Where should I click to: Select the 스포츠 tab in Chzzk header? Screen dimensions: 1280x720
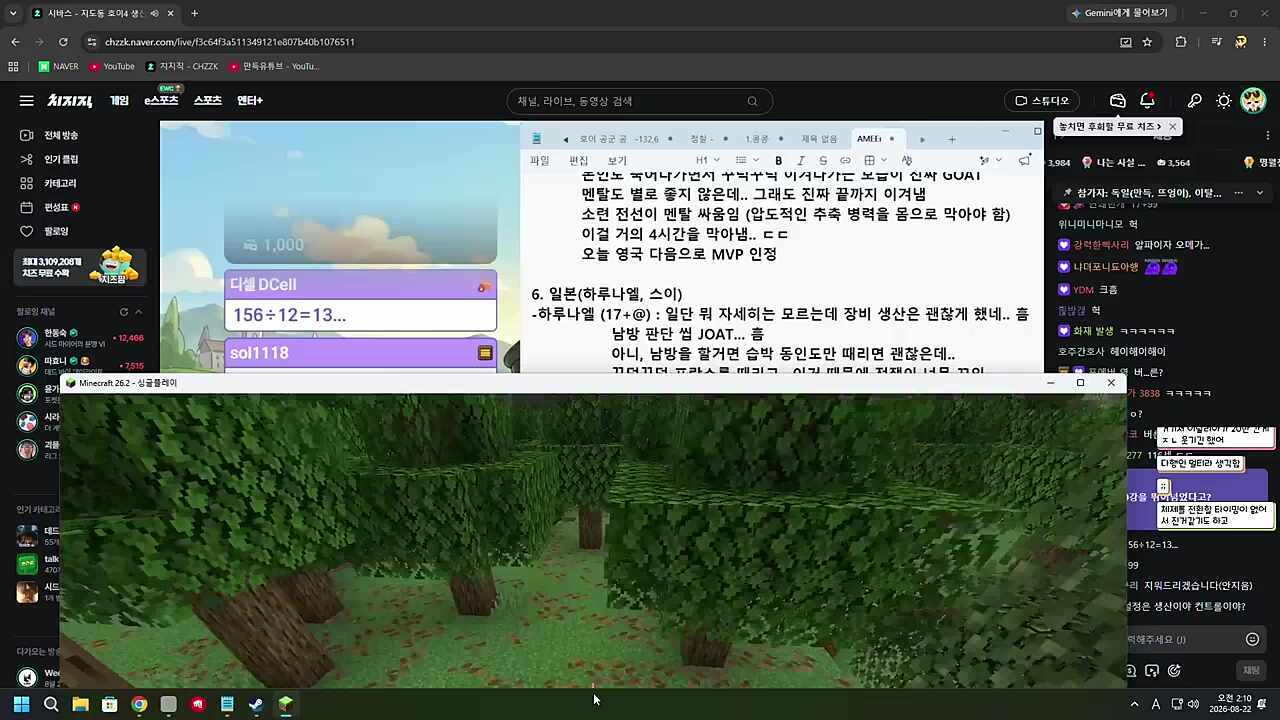[207, 101]
